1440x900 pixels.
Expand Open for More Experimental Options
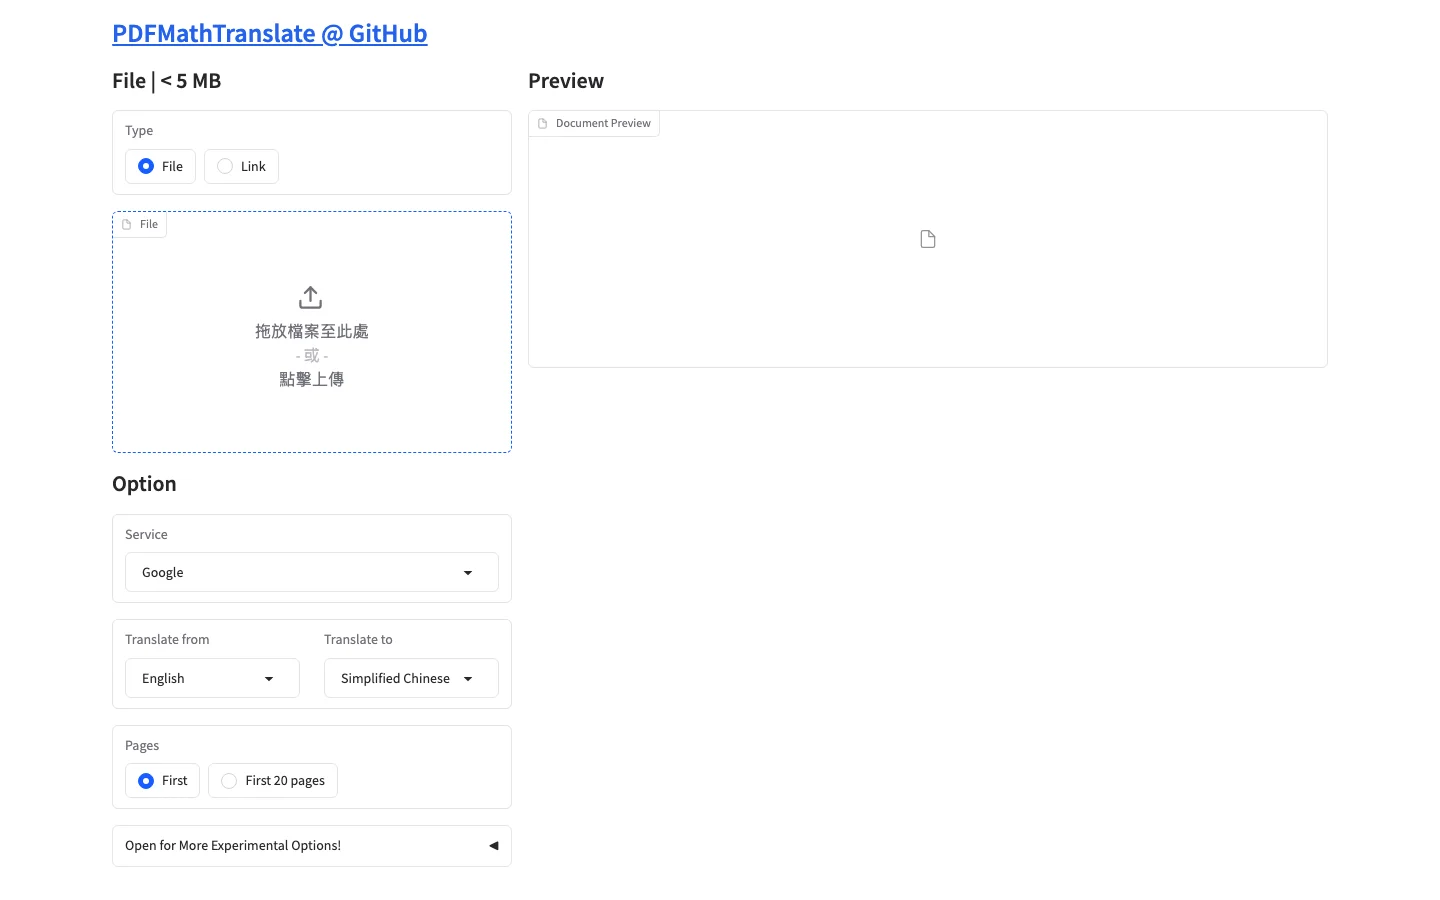click(312, 846)
